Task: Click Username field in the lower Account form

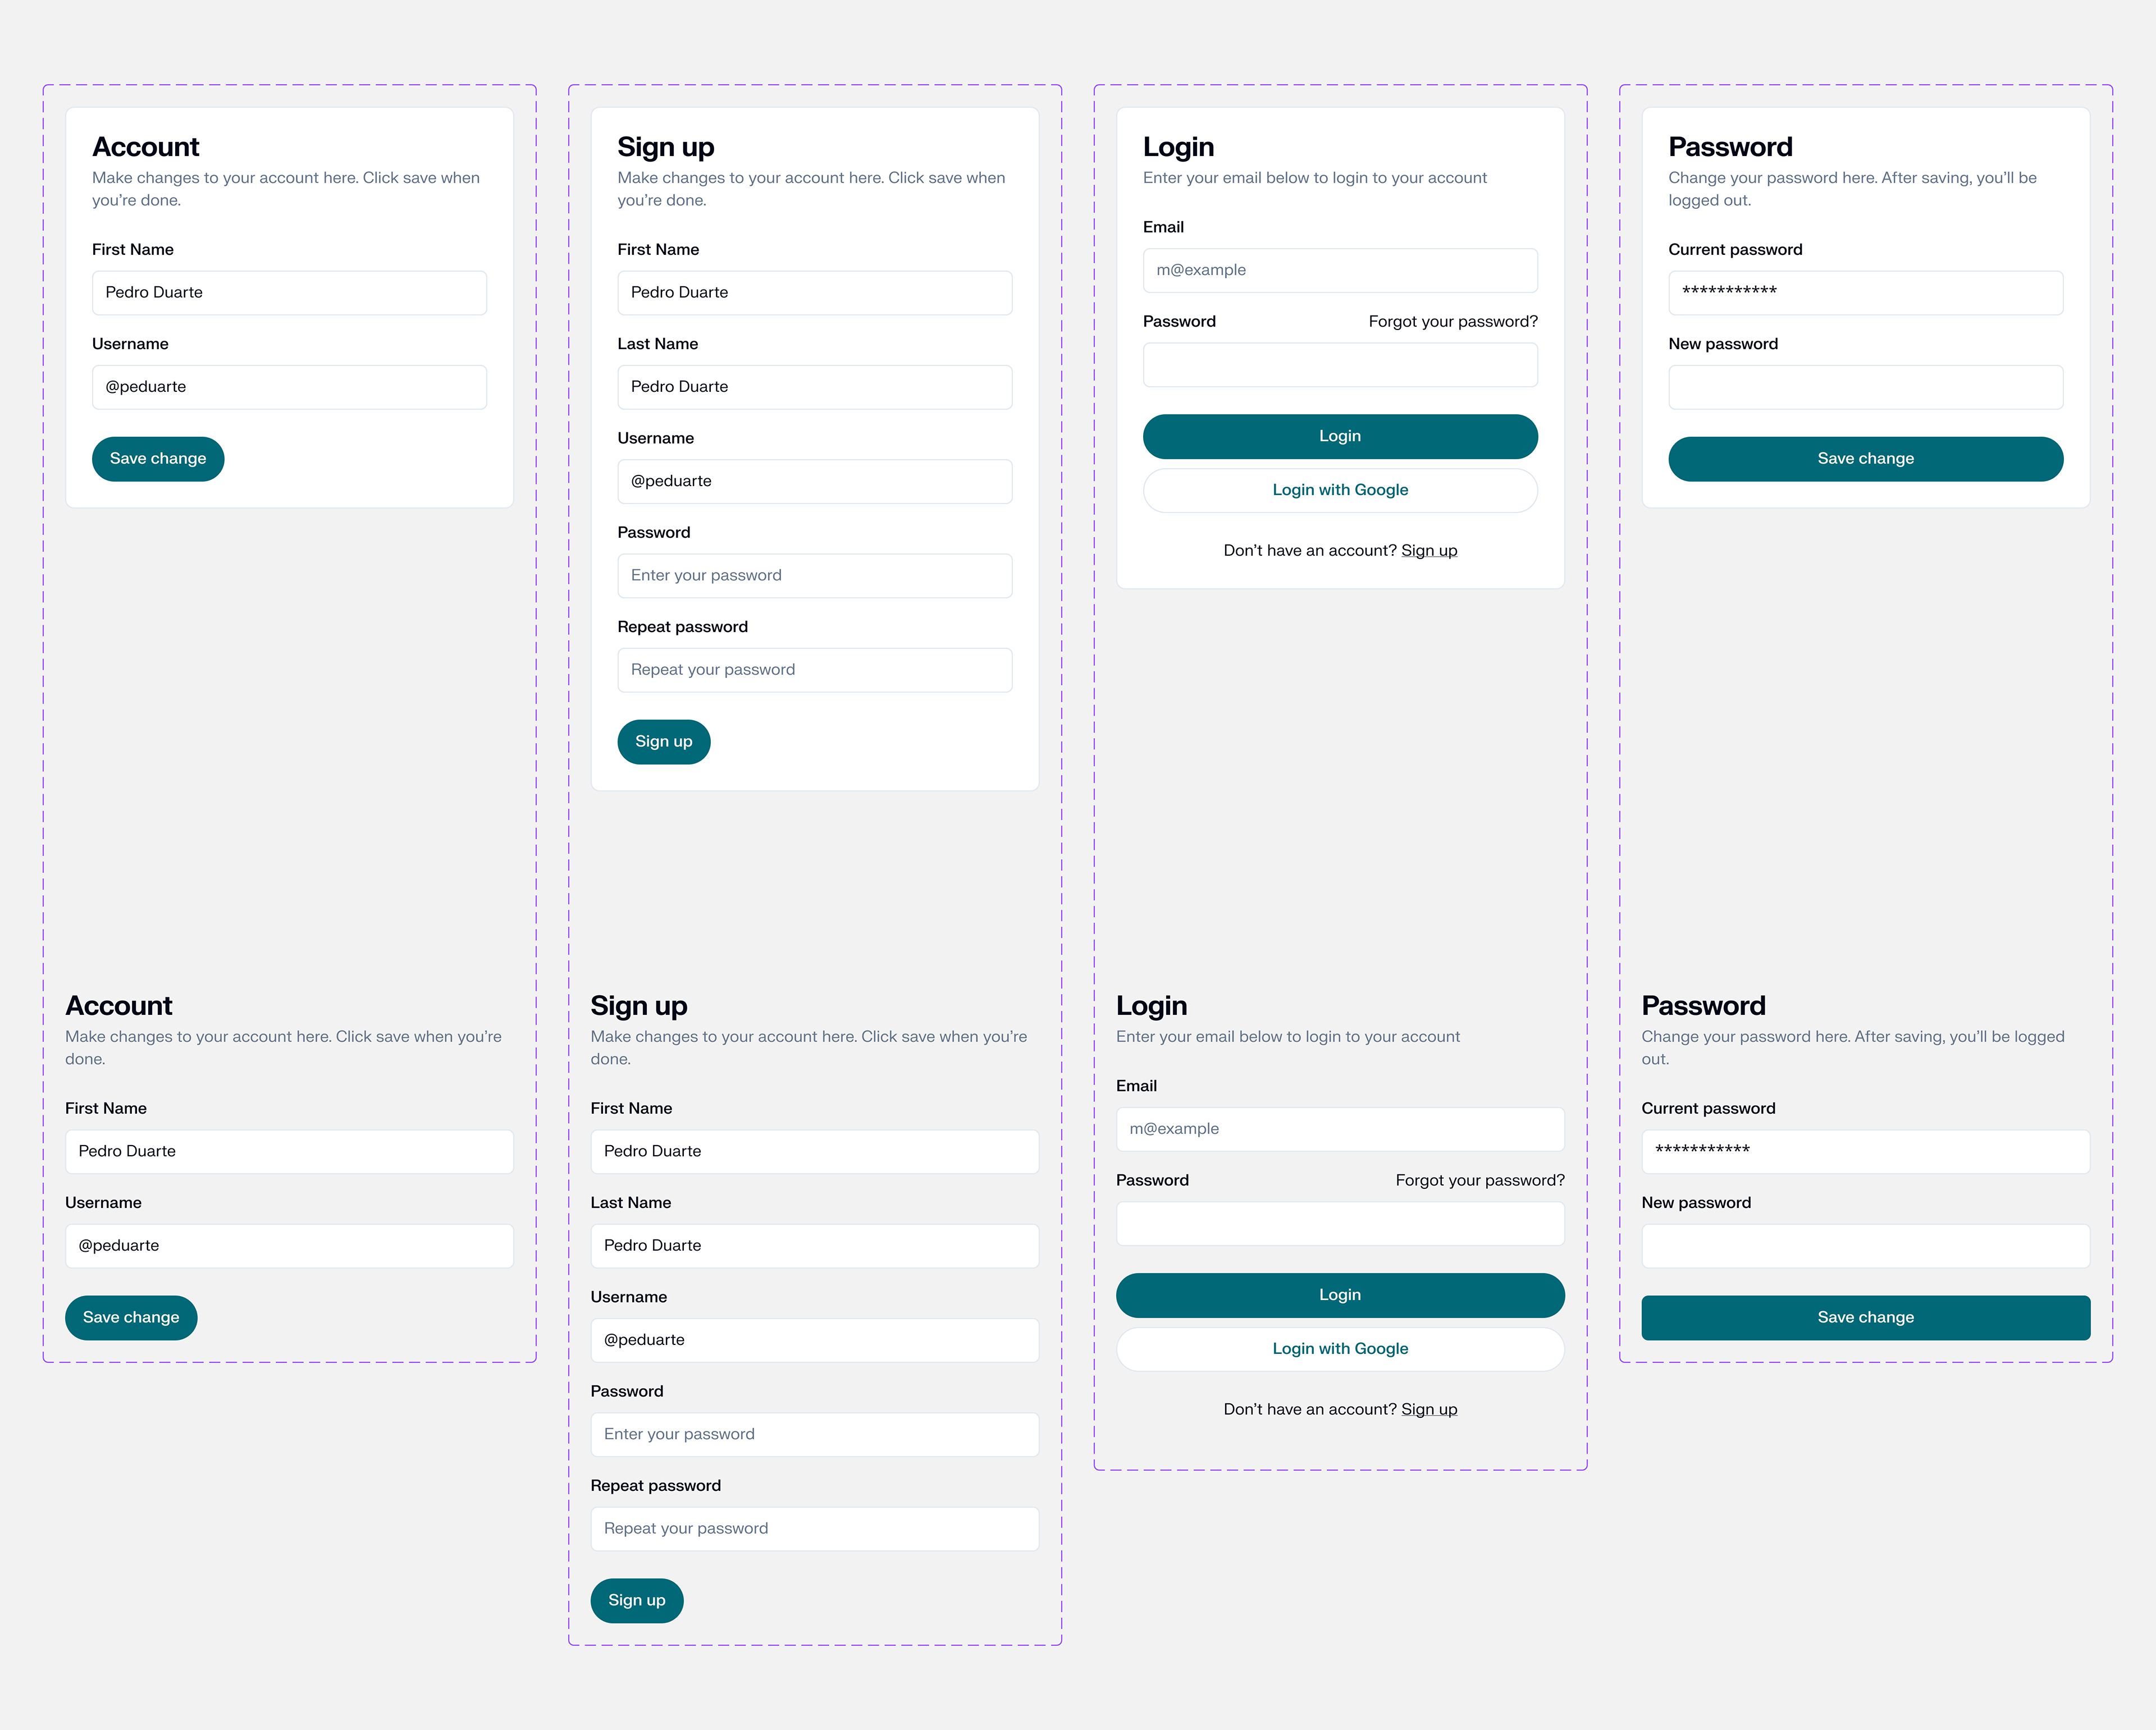Action: click(x=289, y=1246)
